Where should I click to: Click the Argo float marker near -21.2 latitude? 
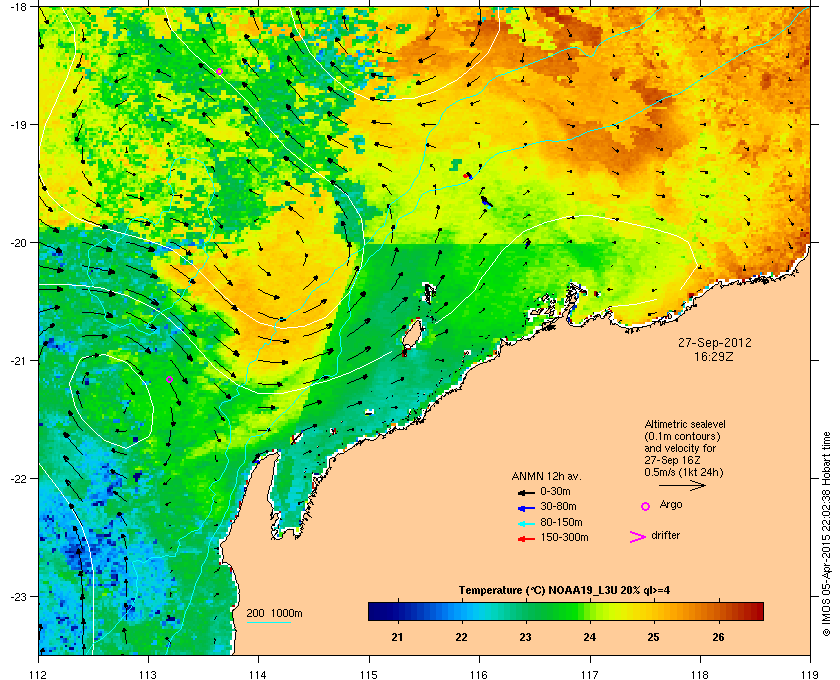tap(169, 379)
